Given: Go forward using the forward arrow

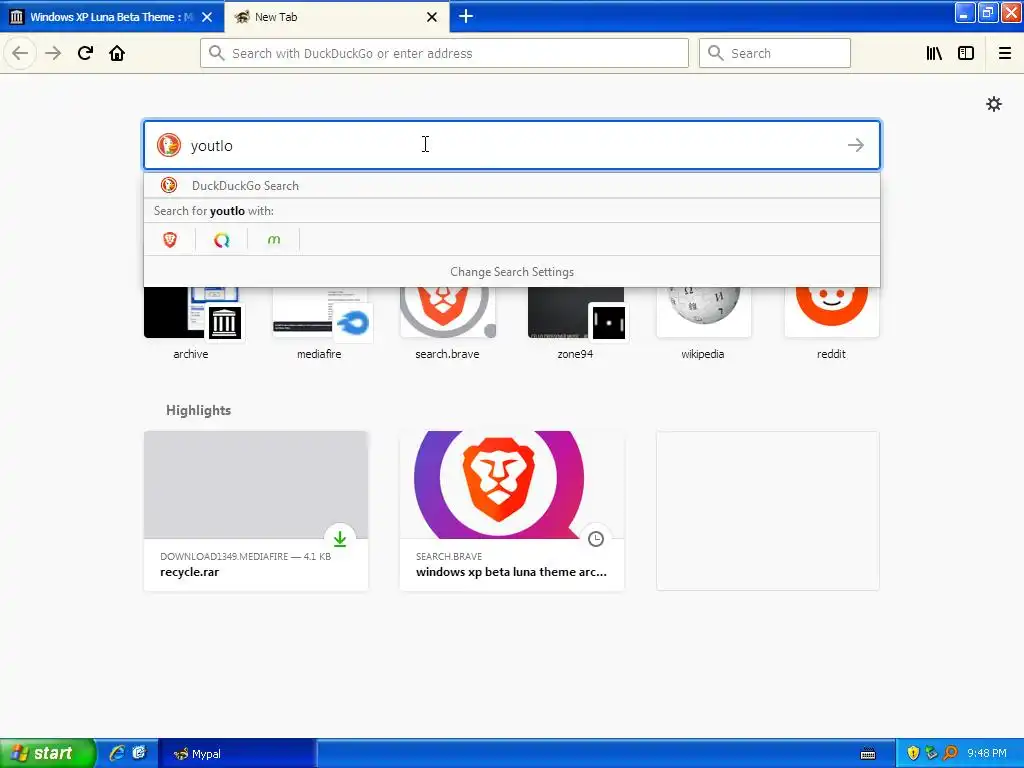Looking at the screenshot, I should click(53, 53).
